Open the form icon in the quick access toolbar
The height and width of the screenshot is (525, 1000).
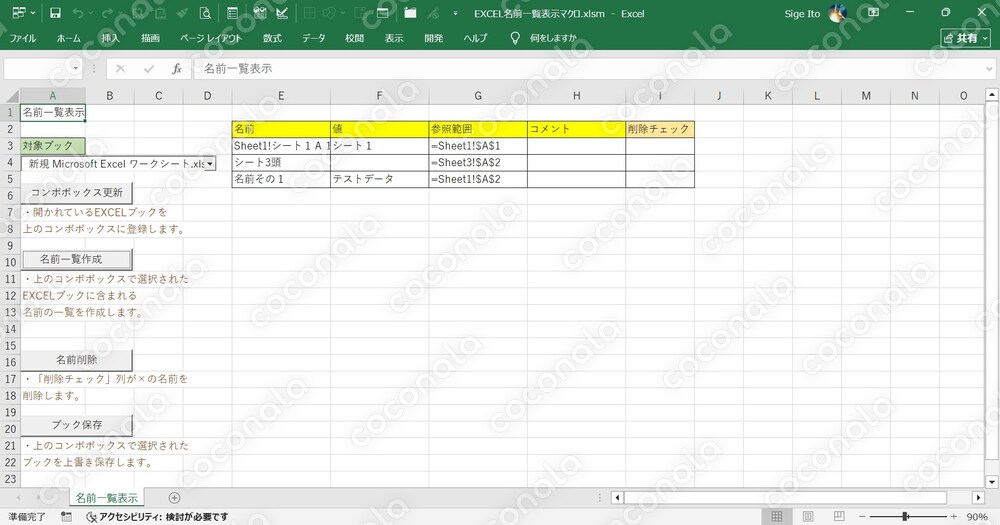pyautogui.click(x=233, y=13)
